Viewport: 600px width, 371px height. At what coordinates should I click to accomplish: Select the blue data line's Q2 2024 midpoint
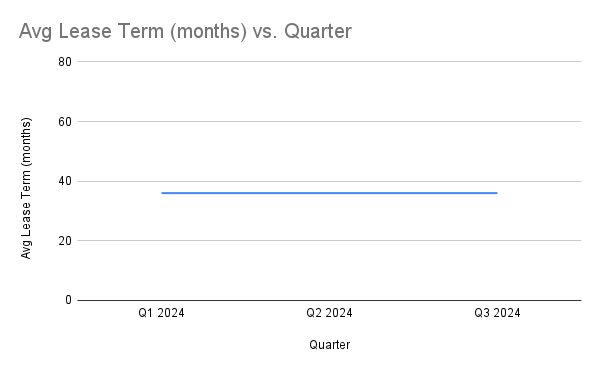point(329,193)
